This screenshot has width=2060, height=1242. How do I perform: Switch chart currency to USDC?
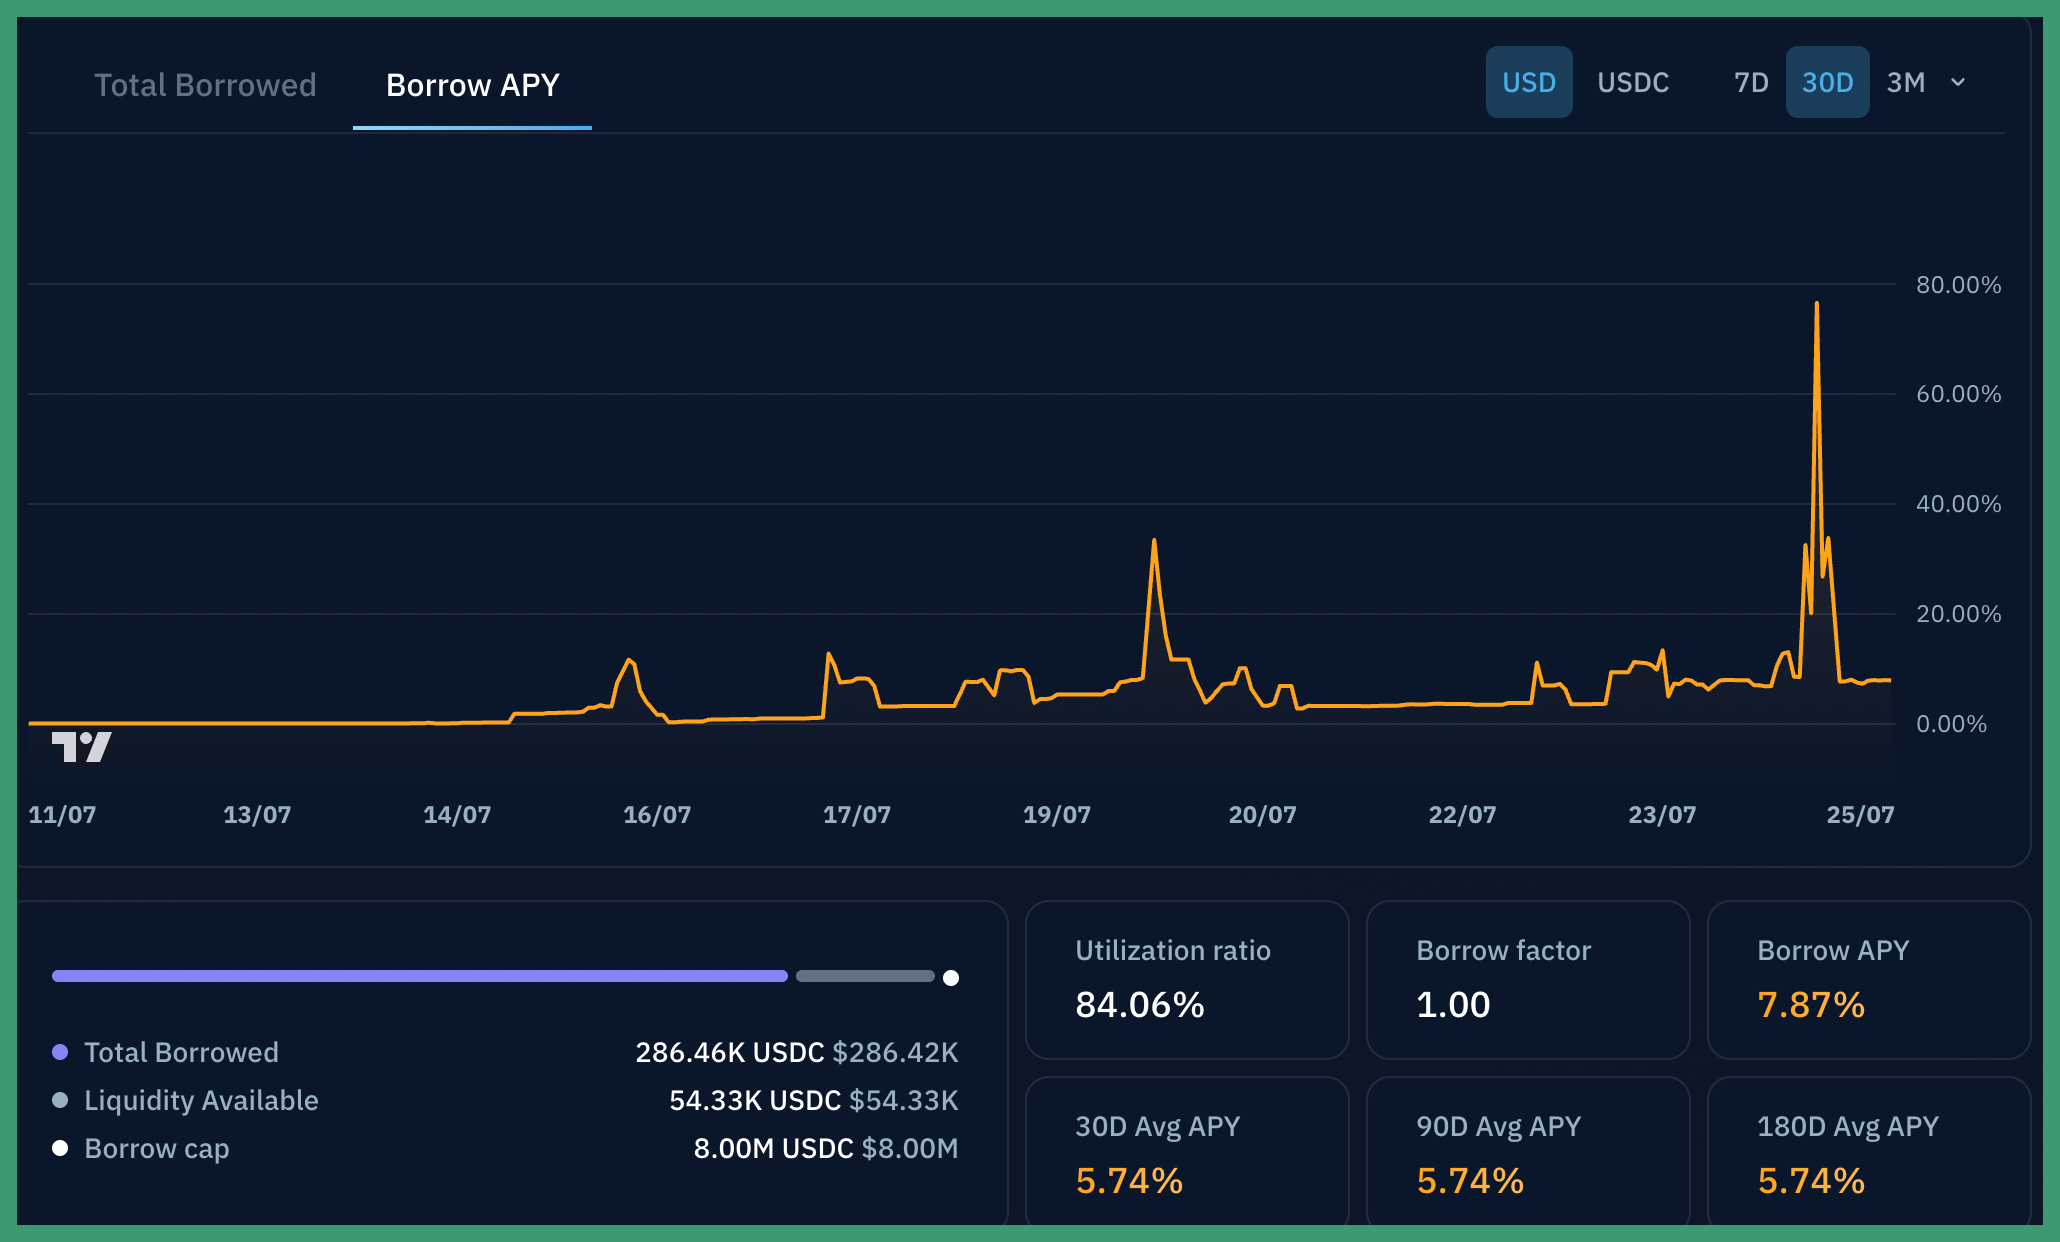click(1632, 82)
